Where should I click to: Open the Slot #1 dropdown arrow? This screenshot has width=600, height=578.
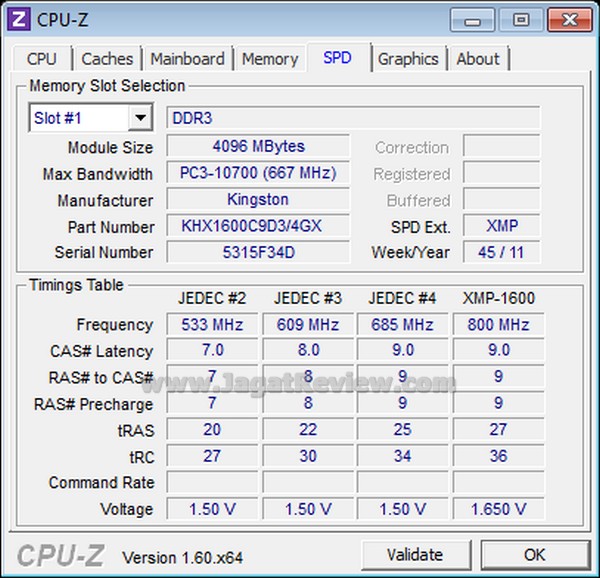140,117
